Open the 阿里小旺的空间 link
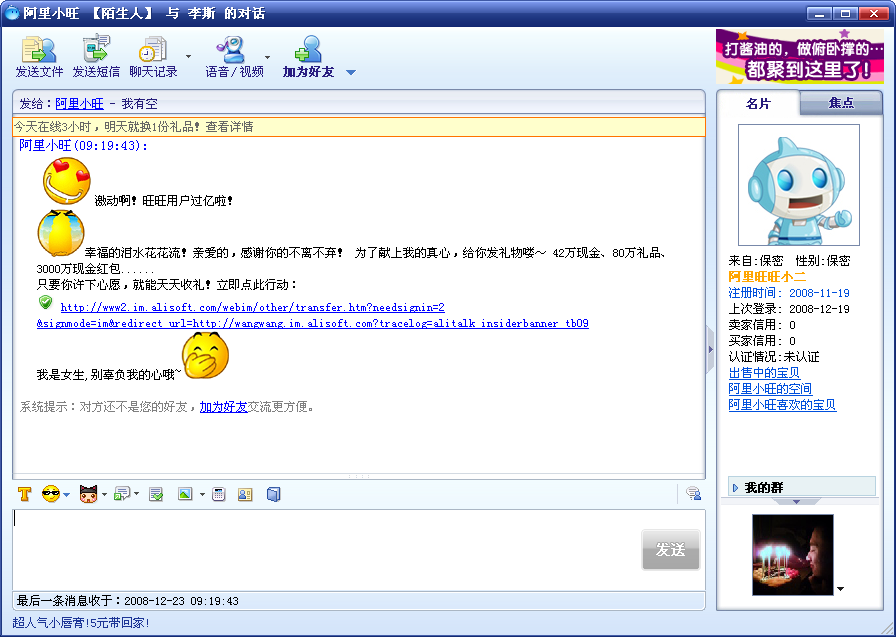This screenshot has height=637, width=896. pos(770,389)
